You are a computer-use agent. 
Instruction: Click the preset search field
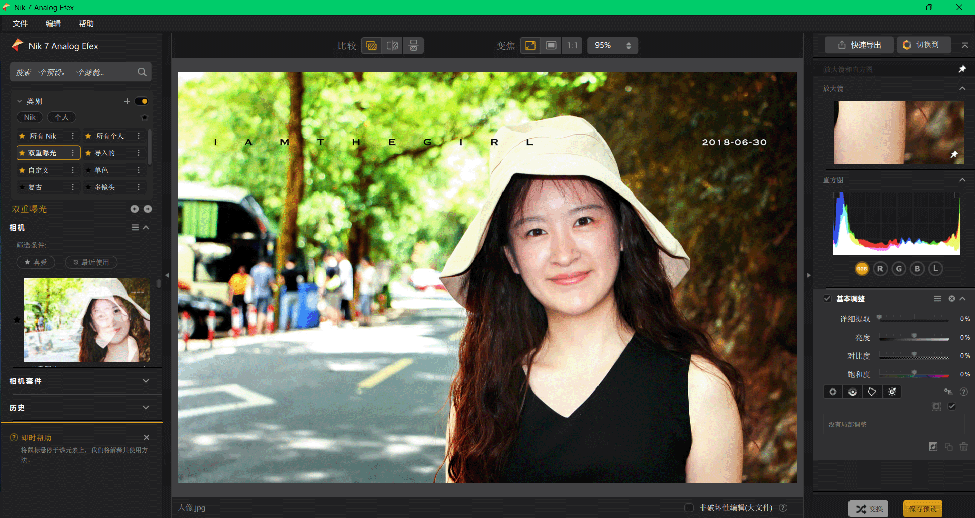81,72
